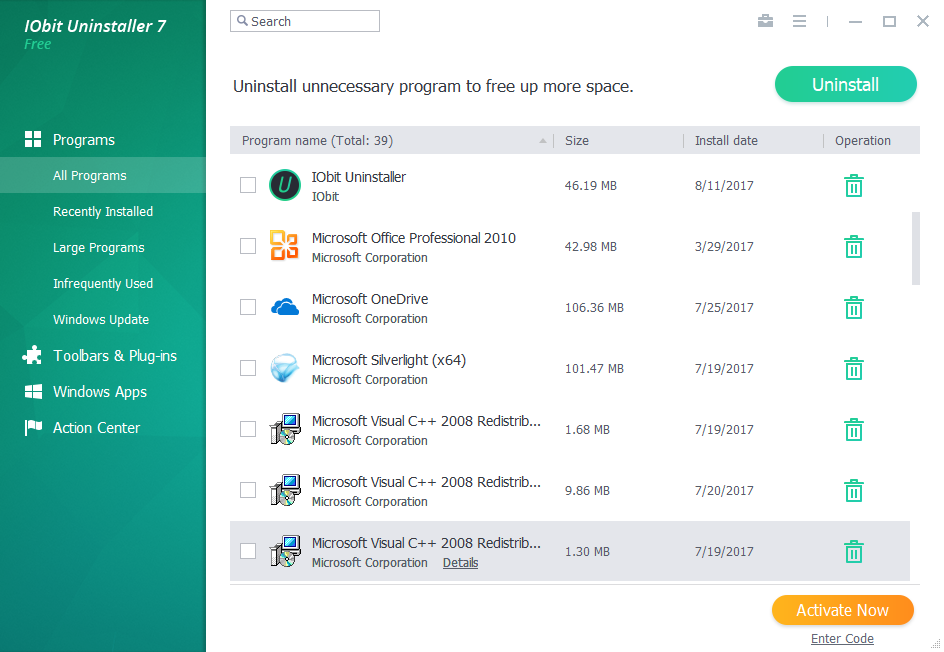Select the Microsoft OneDrive program name

pos(370,299)
